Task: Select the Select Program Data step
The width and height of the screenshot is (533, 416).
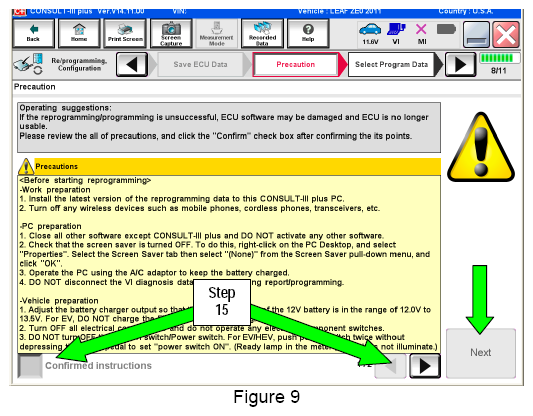Action: 391,64
